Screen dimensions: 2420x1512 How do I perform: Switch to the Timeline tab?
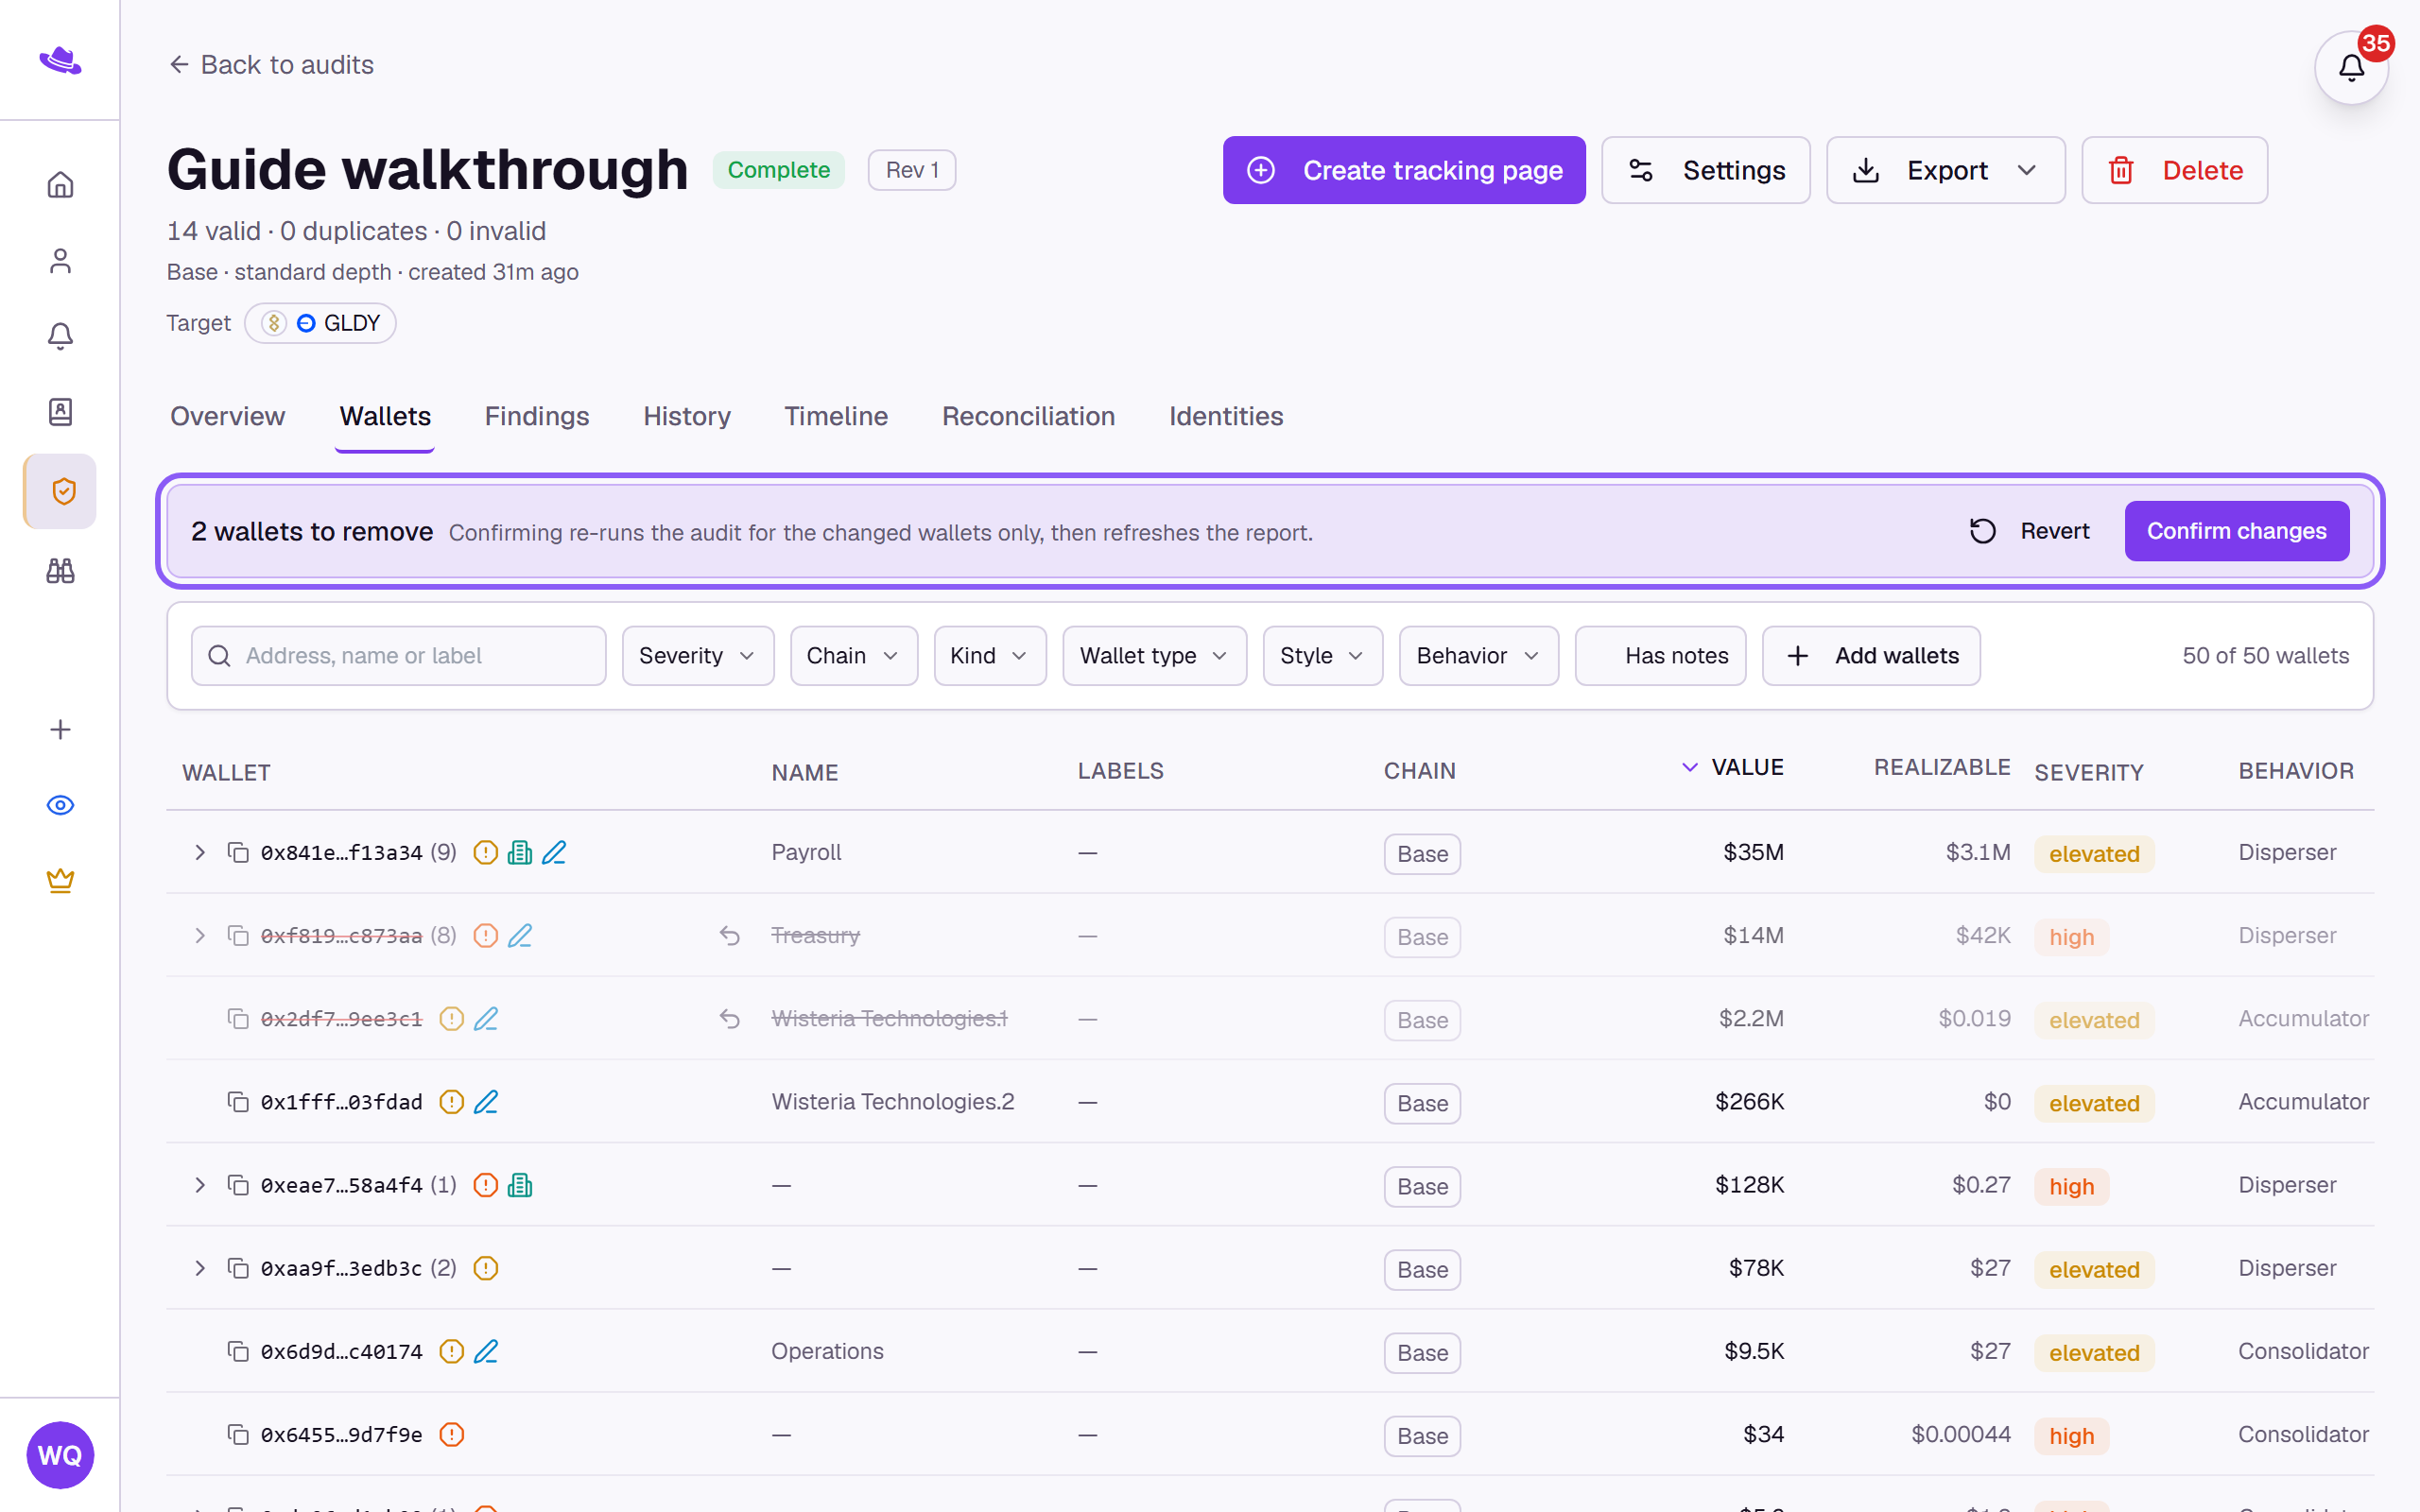[836, 416]
